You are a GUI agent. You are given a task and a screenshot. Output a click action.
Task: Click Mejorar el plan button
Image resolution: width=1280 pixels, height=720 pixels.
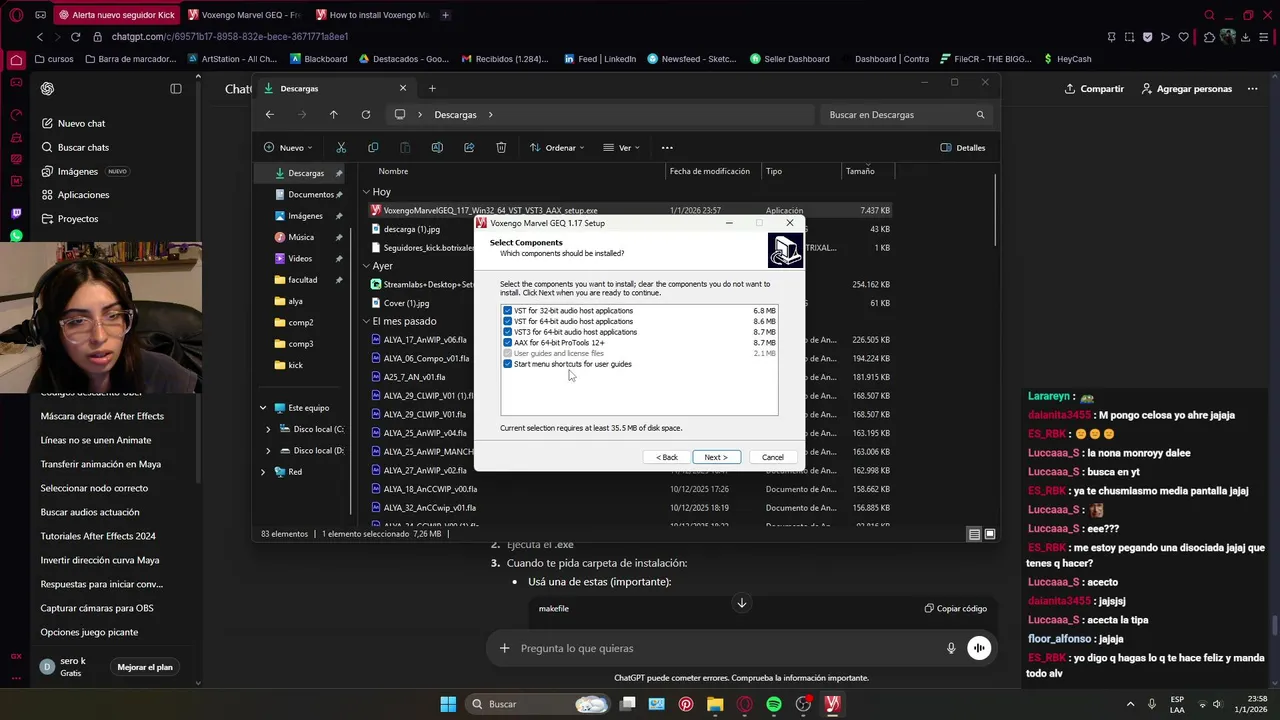(x=145, y=667)
